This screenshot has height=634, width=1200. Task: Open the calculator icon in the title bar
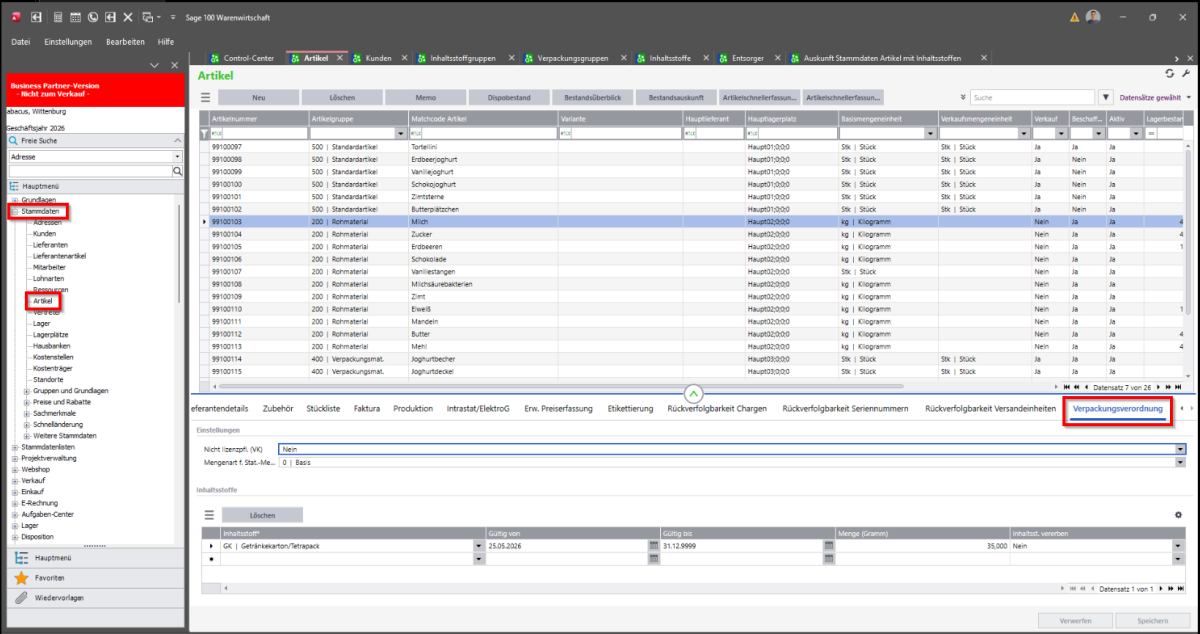click(57, 17)
